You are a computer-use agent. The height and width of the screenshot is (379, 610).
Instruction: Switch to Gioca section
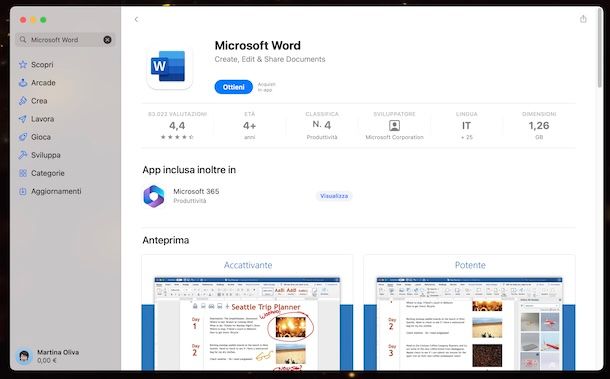point(41,137)
